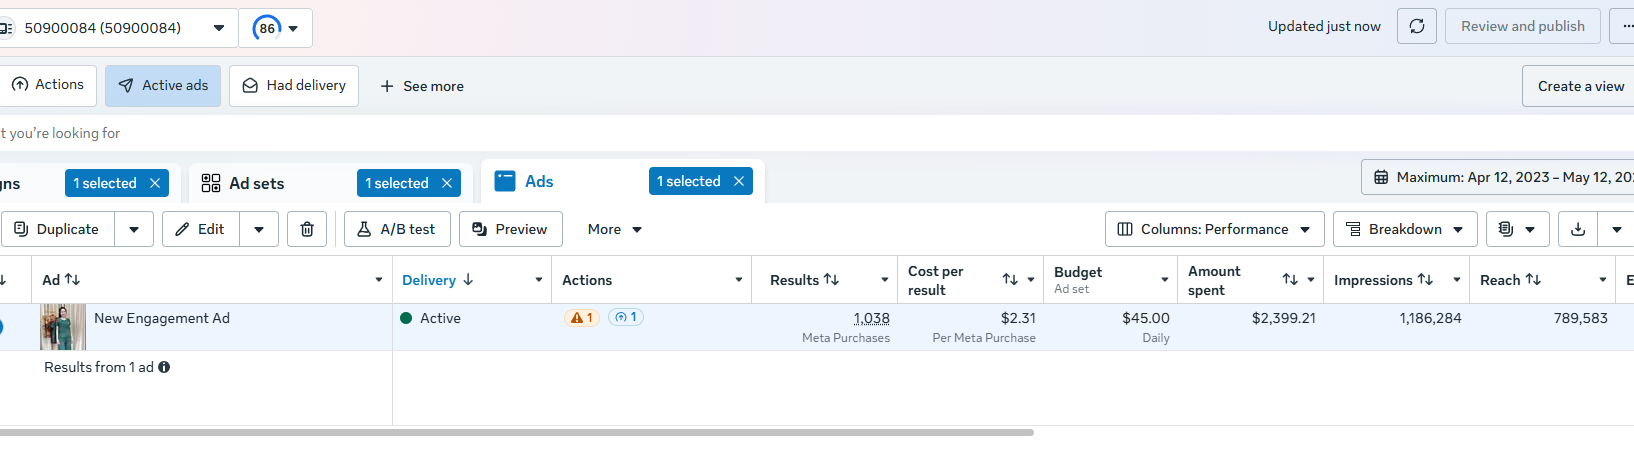Clear the Ads tab selection X
This screenshot has height=463, width=1634.
click(x=739, y=181)
